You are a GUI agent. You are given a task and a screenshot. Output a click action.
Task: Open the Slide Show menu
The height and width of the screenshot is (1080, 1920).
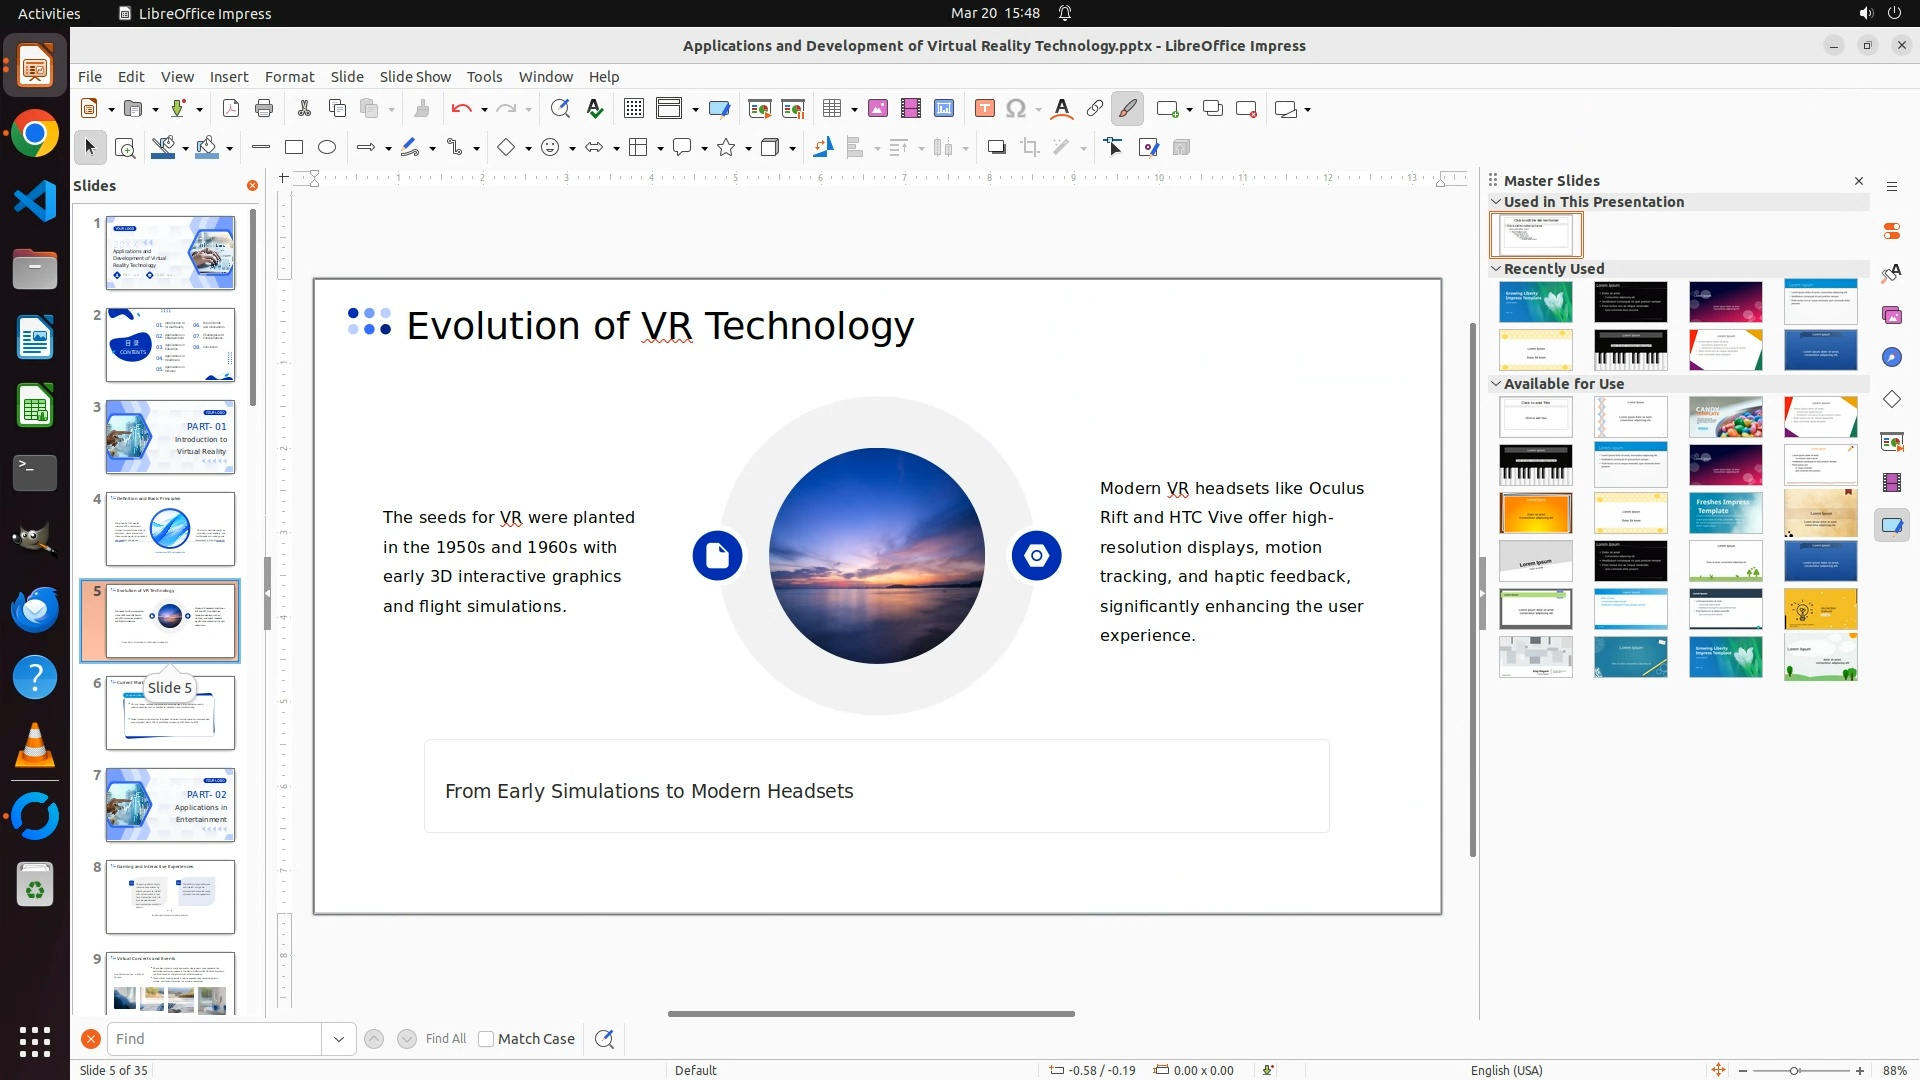[415, 77]
